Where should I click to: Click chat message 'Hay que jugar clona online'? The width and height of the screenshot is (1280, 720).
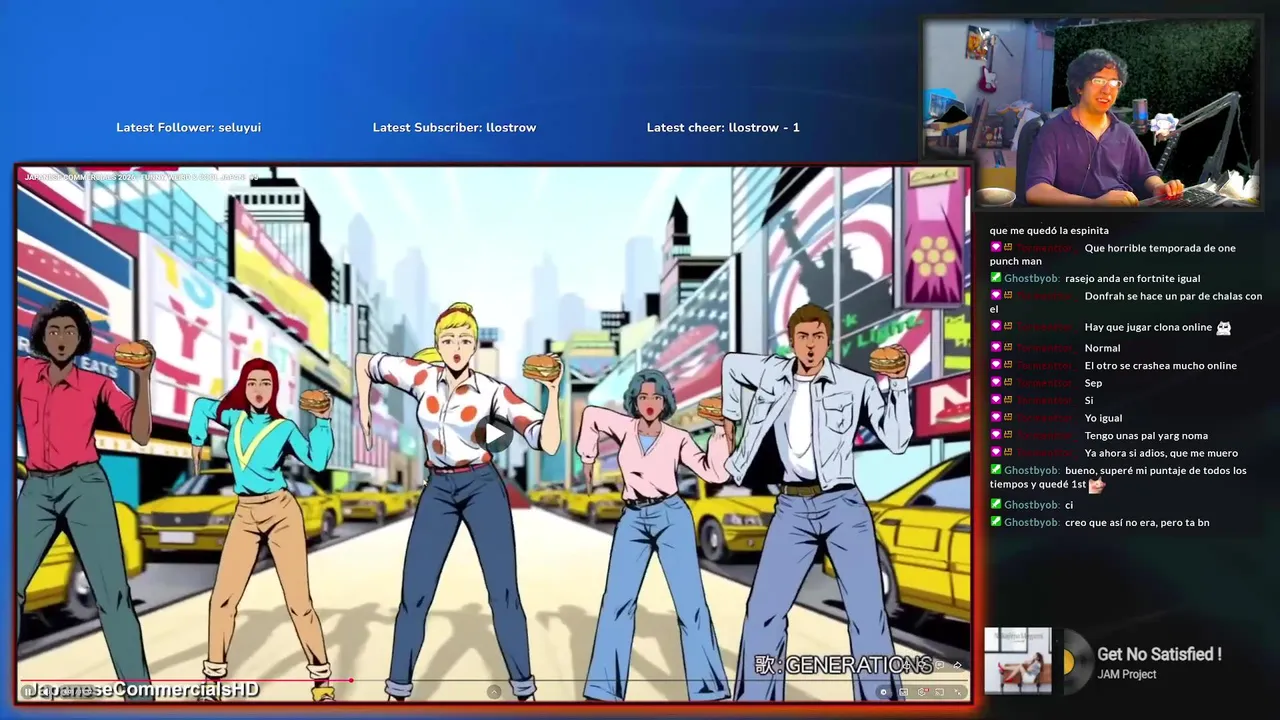pyautogui.click(x=1148, y=327)
